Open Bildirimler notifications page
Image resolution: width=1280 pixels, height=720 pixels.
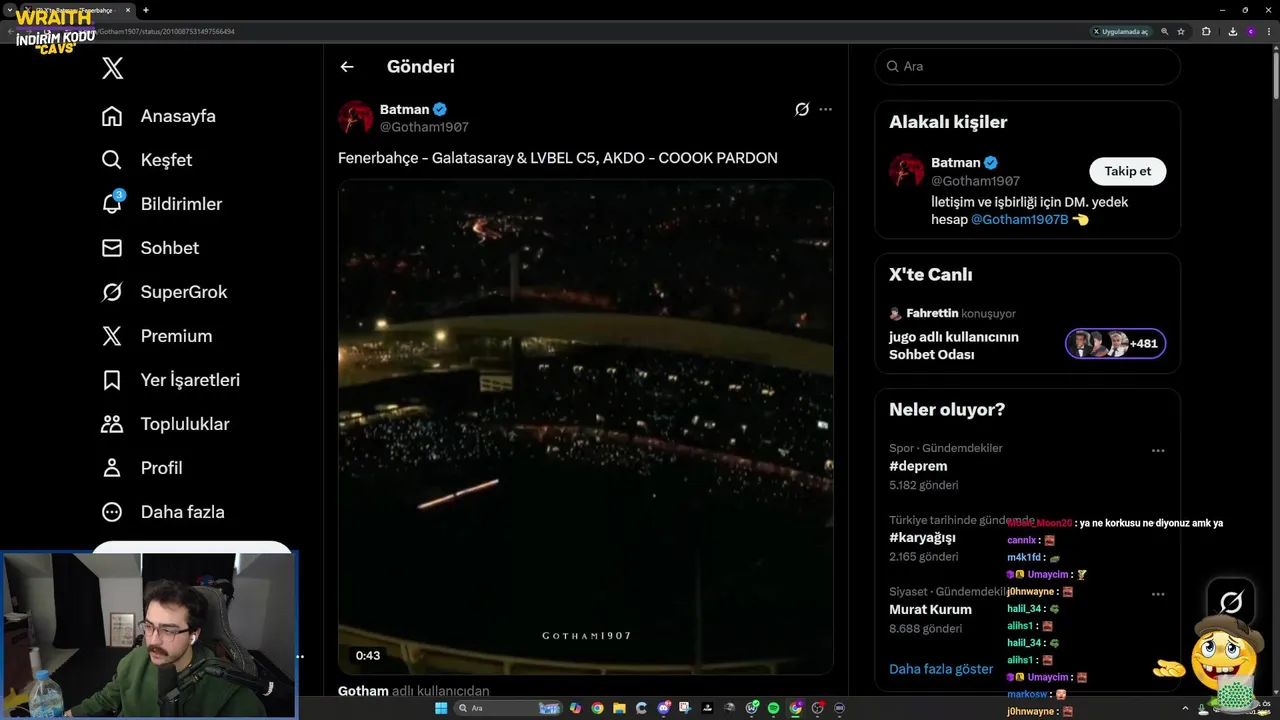tap(162, 204)
